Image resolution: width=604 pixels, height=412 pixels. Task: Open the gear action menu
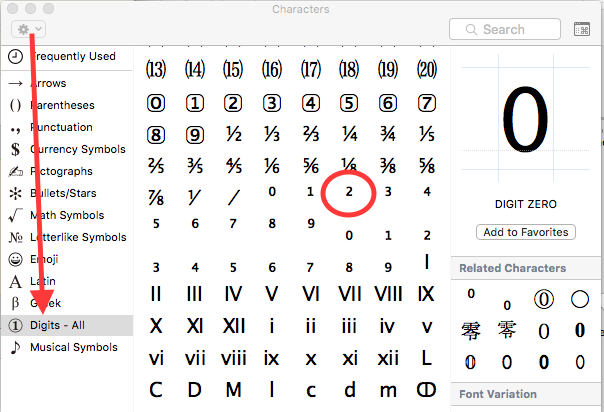pos(29,29)
